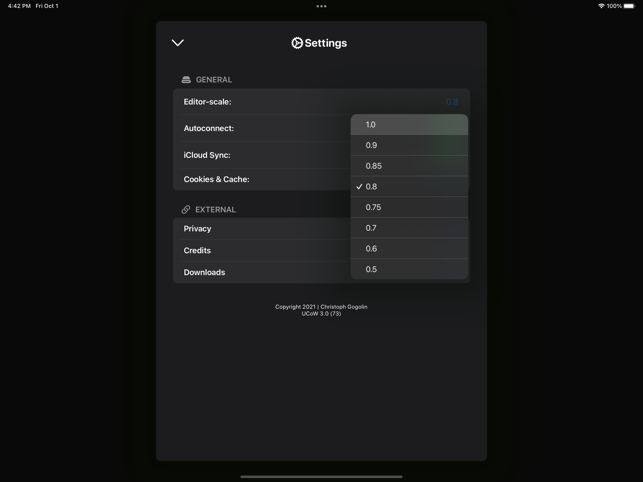Collapse settings with the down chevron
This screenshot has width=643, height=482.
[178, 43]
